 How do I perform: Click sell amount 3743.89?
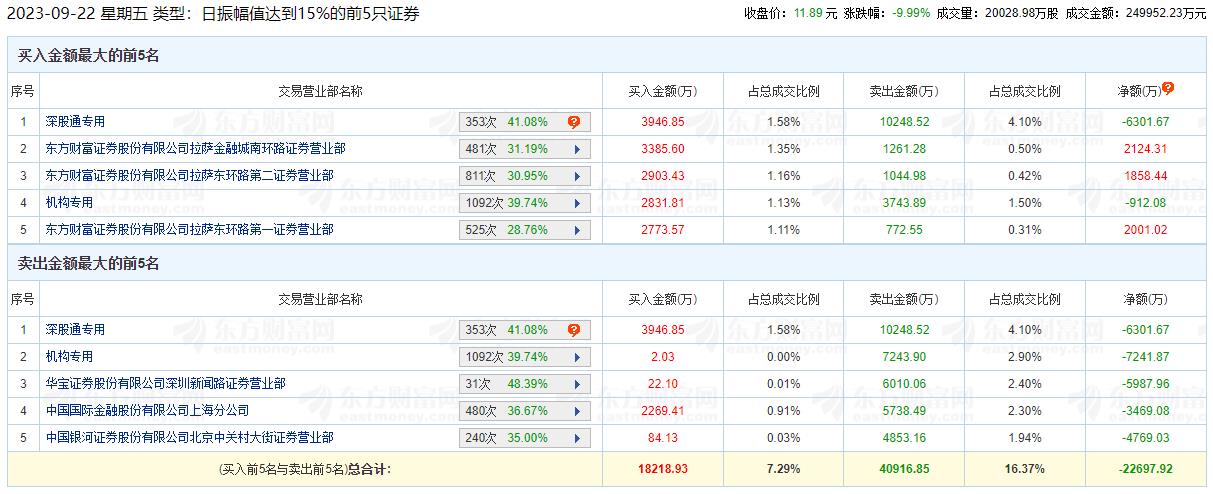(904, 203)
